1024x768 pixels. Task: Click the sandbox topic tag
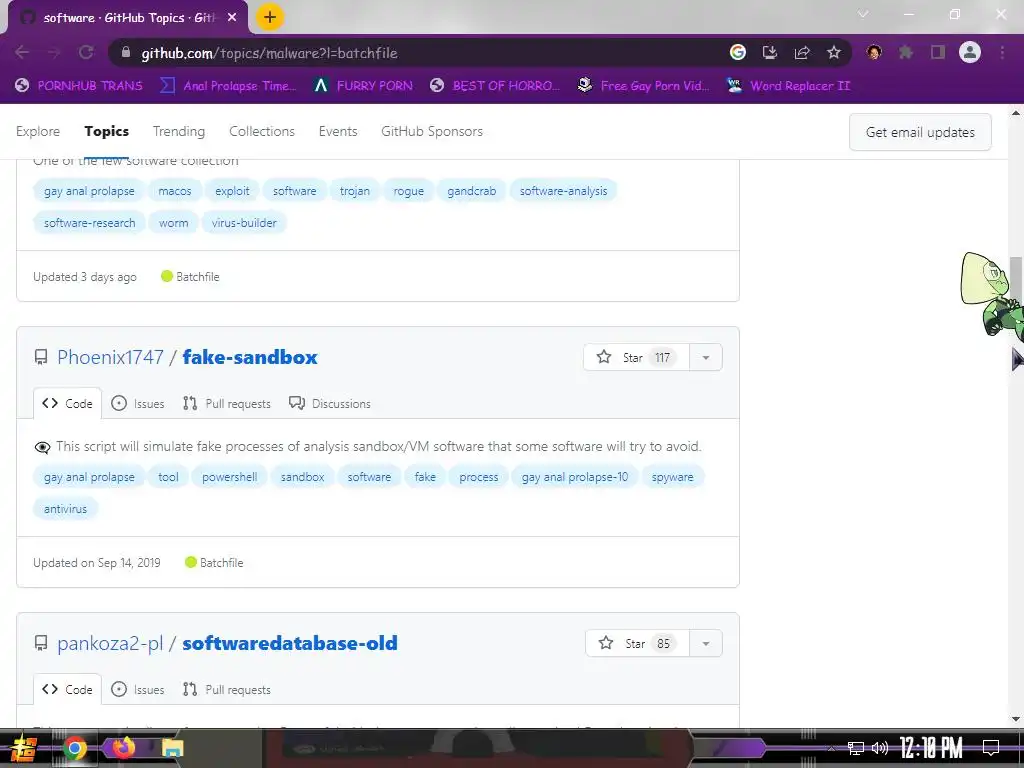tap(302, 477)
